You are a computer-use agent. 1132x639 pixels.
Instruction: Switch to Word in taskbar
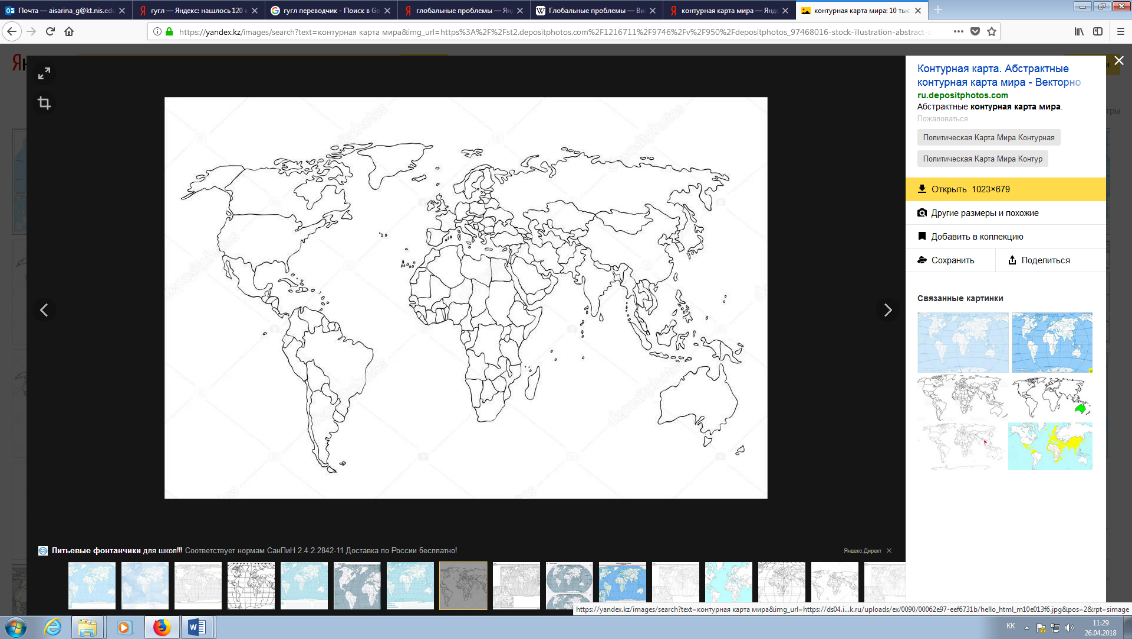[196, 627]
